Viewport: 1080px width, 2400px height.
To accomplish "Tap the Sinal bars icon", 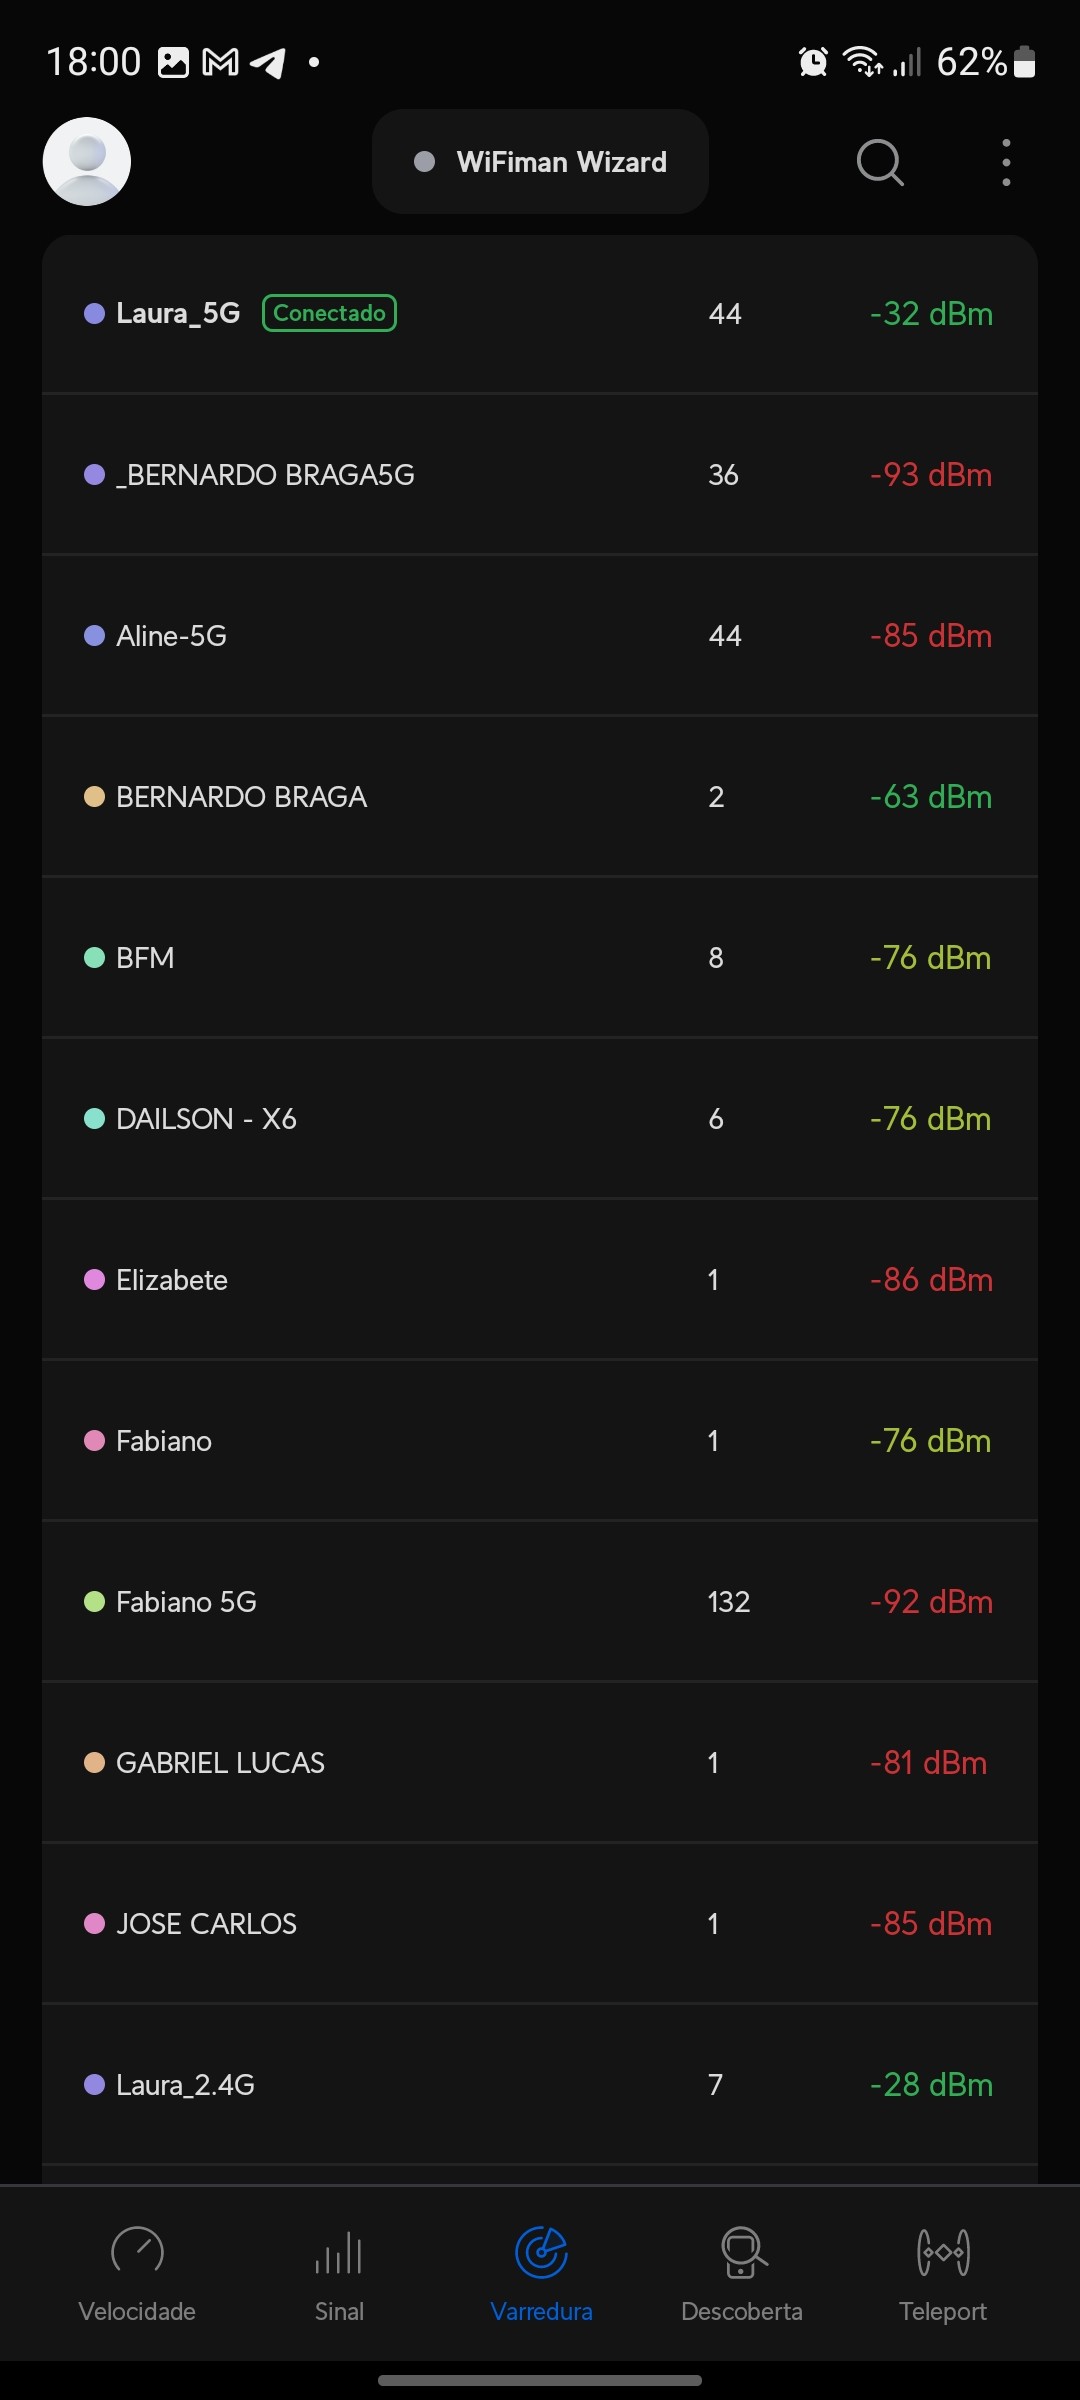I will coord(339,2254).
